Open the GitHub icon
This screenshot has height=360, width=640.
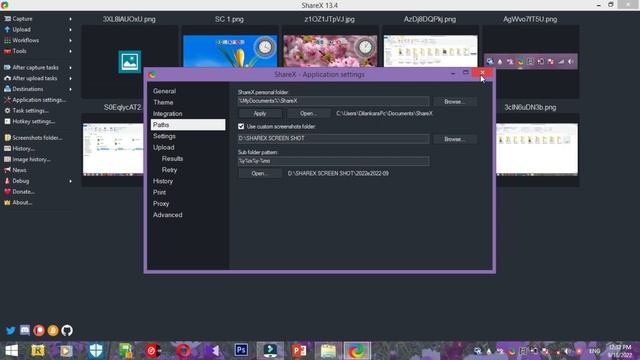(x=67, y=330)
